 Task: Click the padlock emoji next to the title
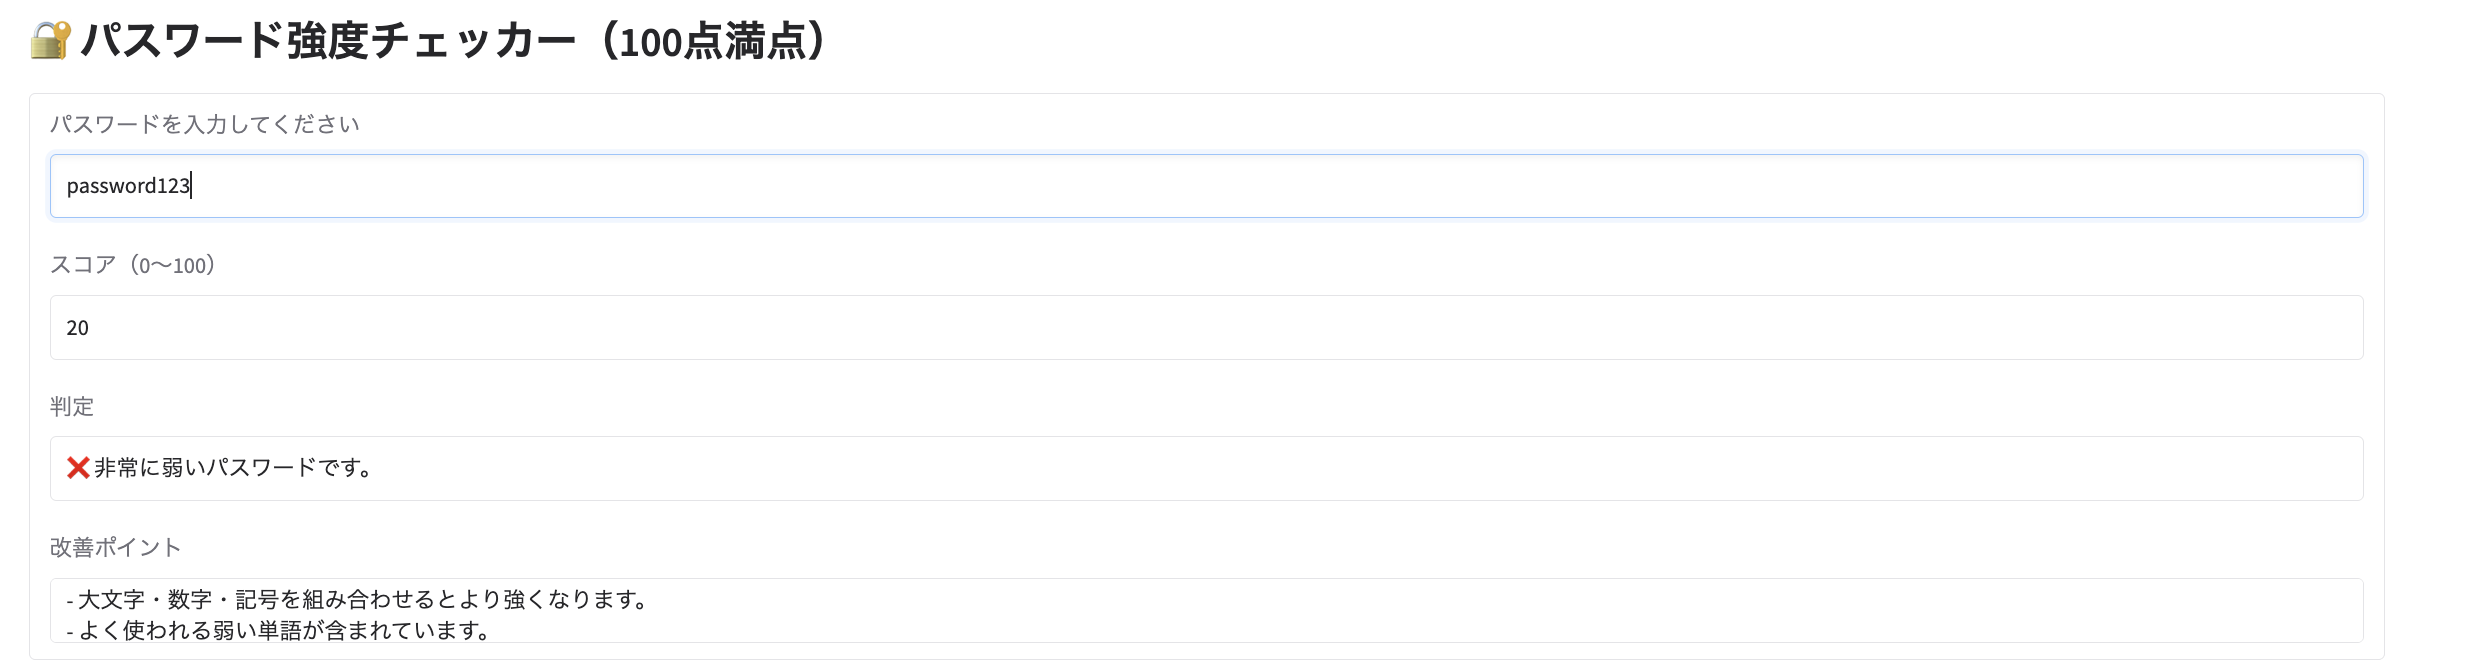pos(47,38)
